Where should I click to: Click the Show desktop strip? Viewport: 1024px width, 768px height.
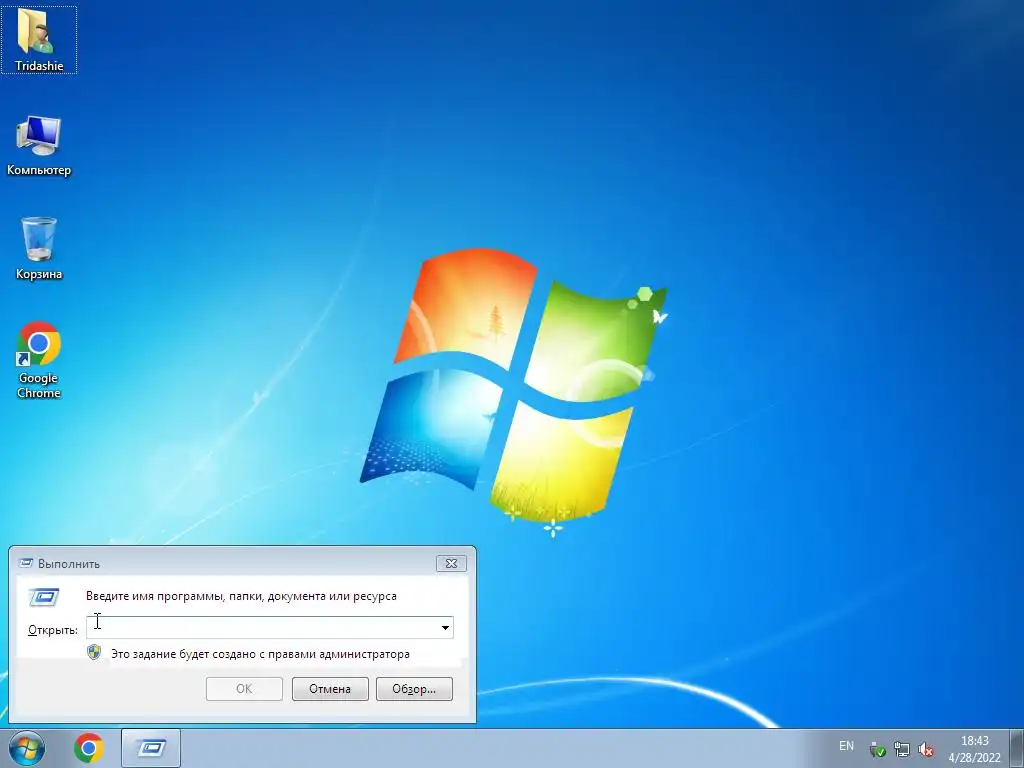coord(1016,748)
